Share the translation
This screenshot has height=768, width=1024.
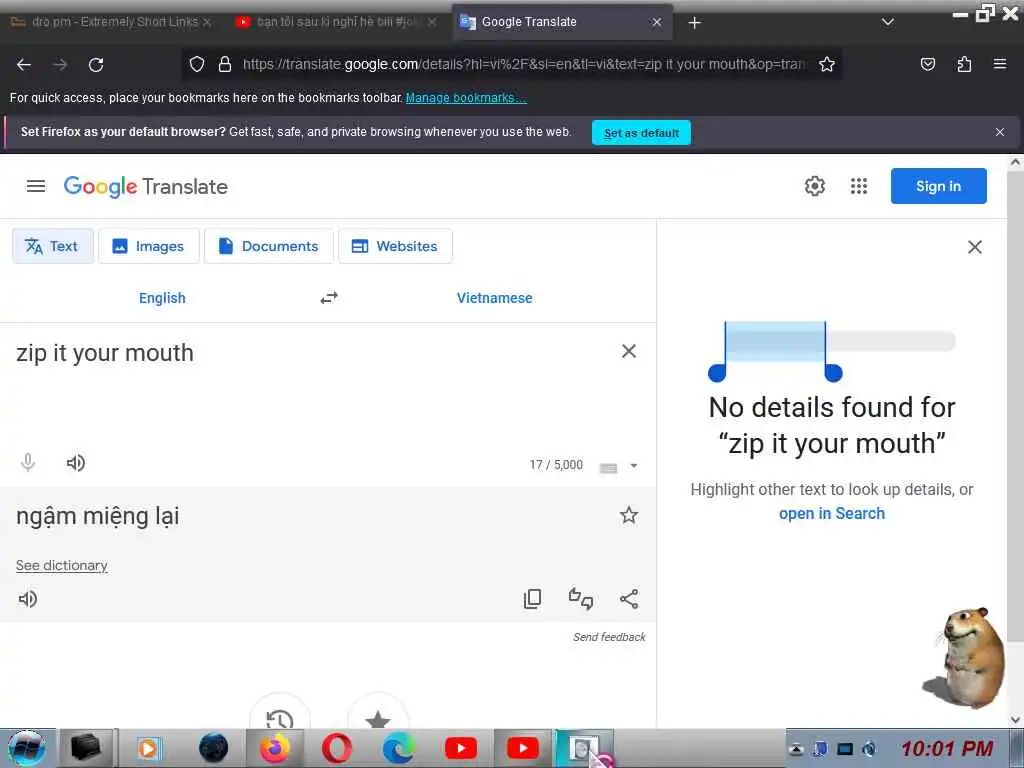tap(629, 599)
